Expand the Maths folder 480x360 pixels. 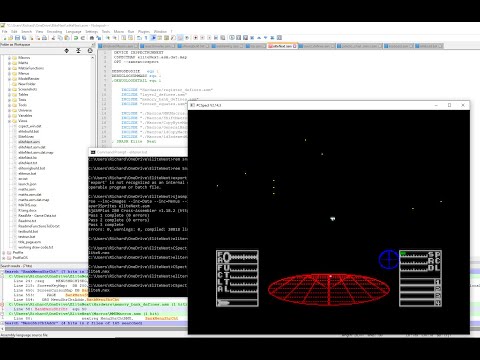click(x=9, y=63)
